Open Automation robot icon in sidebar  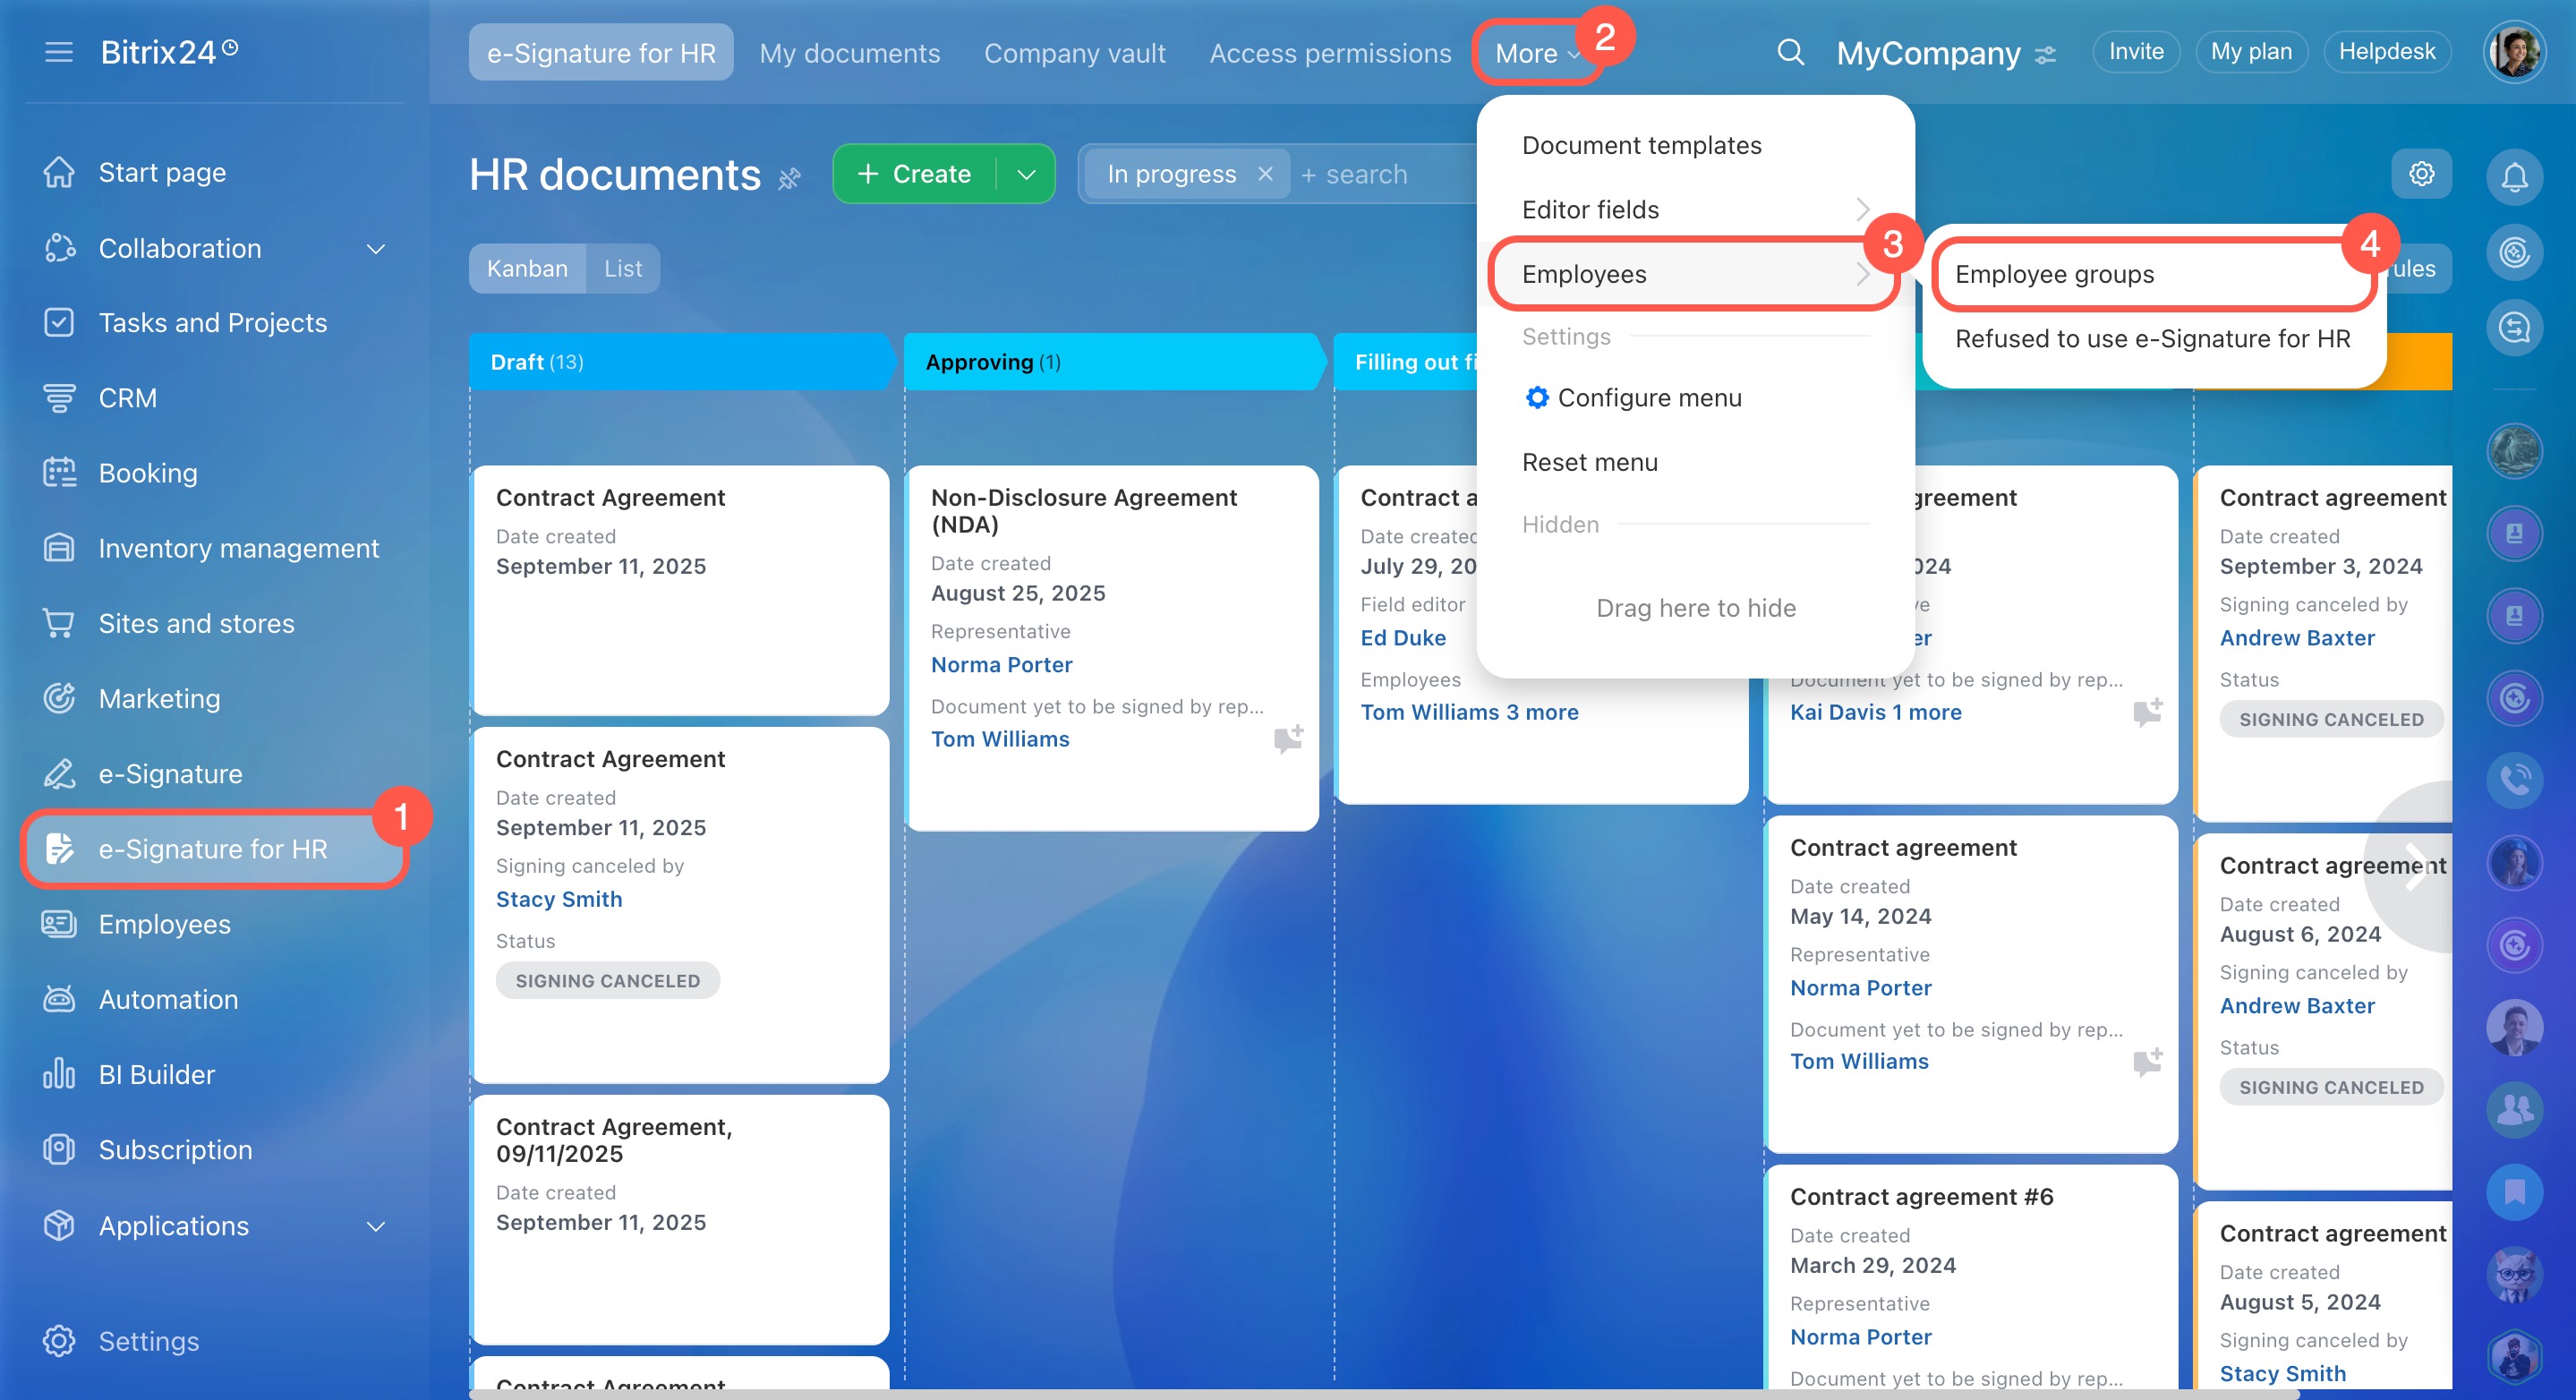[x=59, y=998]
